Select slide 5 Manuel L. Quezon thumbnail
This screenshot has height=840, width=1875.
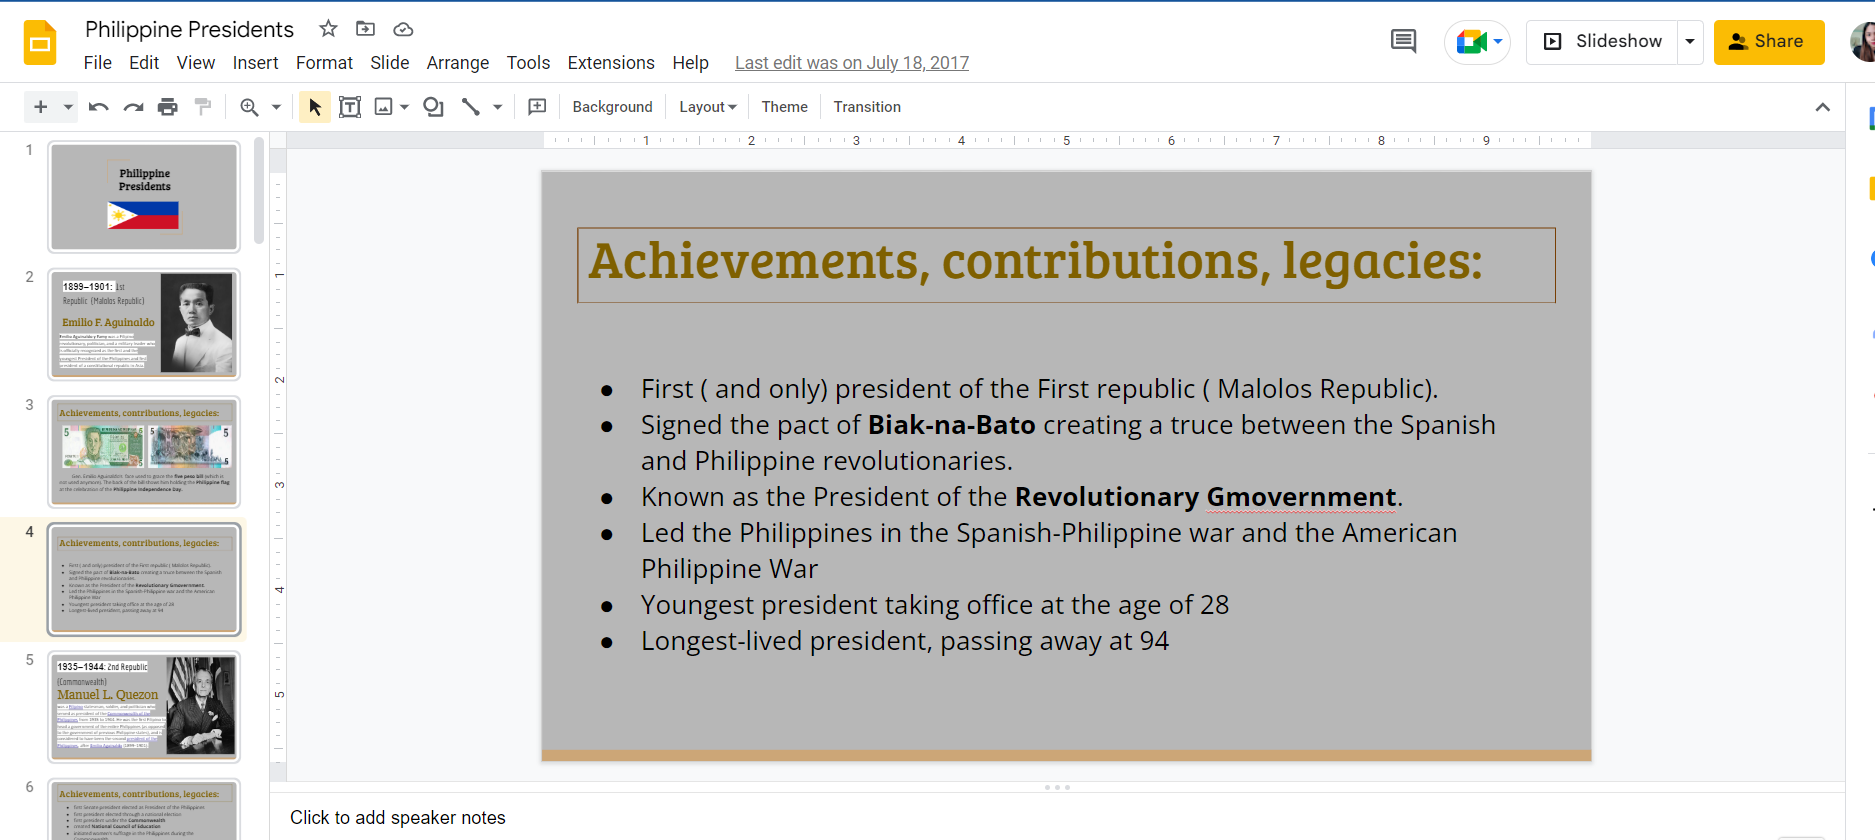[x=145, y=707]
